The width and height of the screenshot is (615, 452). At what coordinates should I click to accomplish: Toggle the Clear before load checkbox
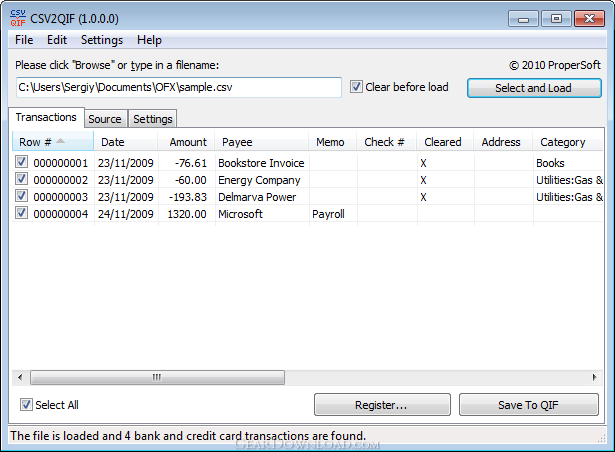(356, 87)
